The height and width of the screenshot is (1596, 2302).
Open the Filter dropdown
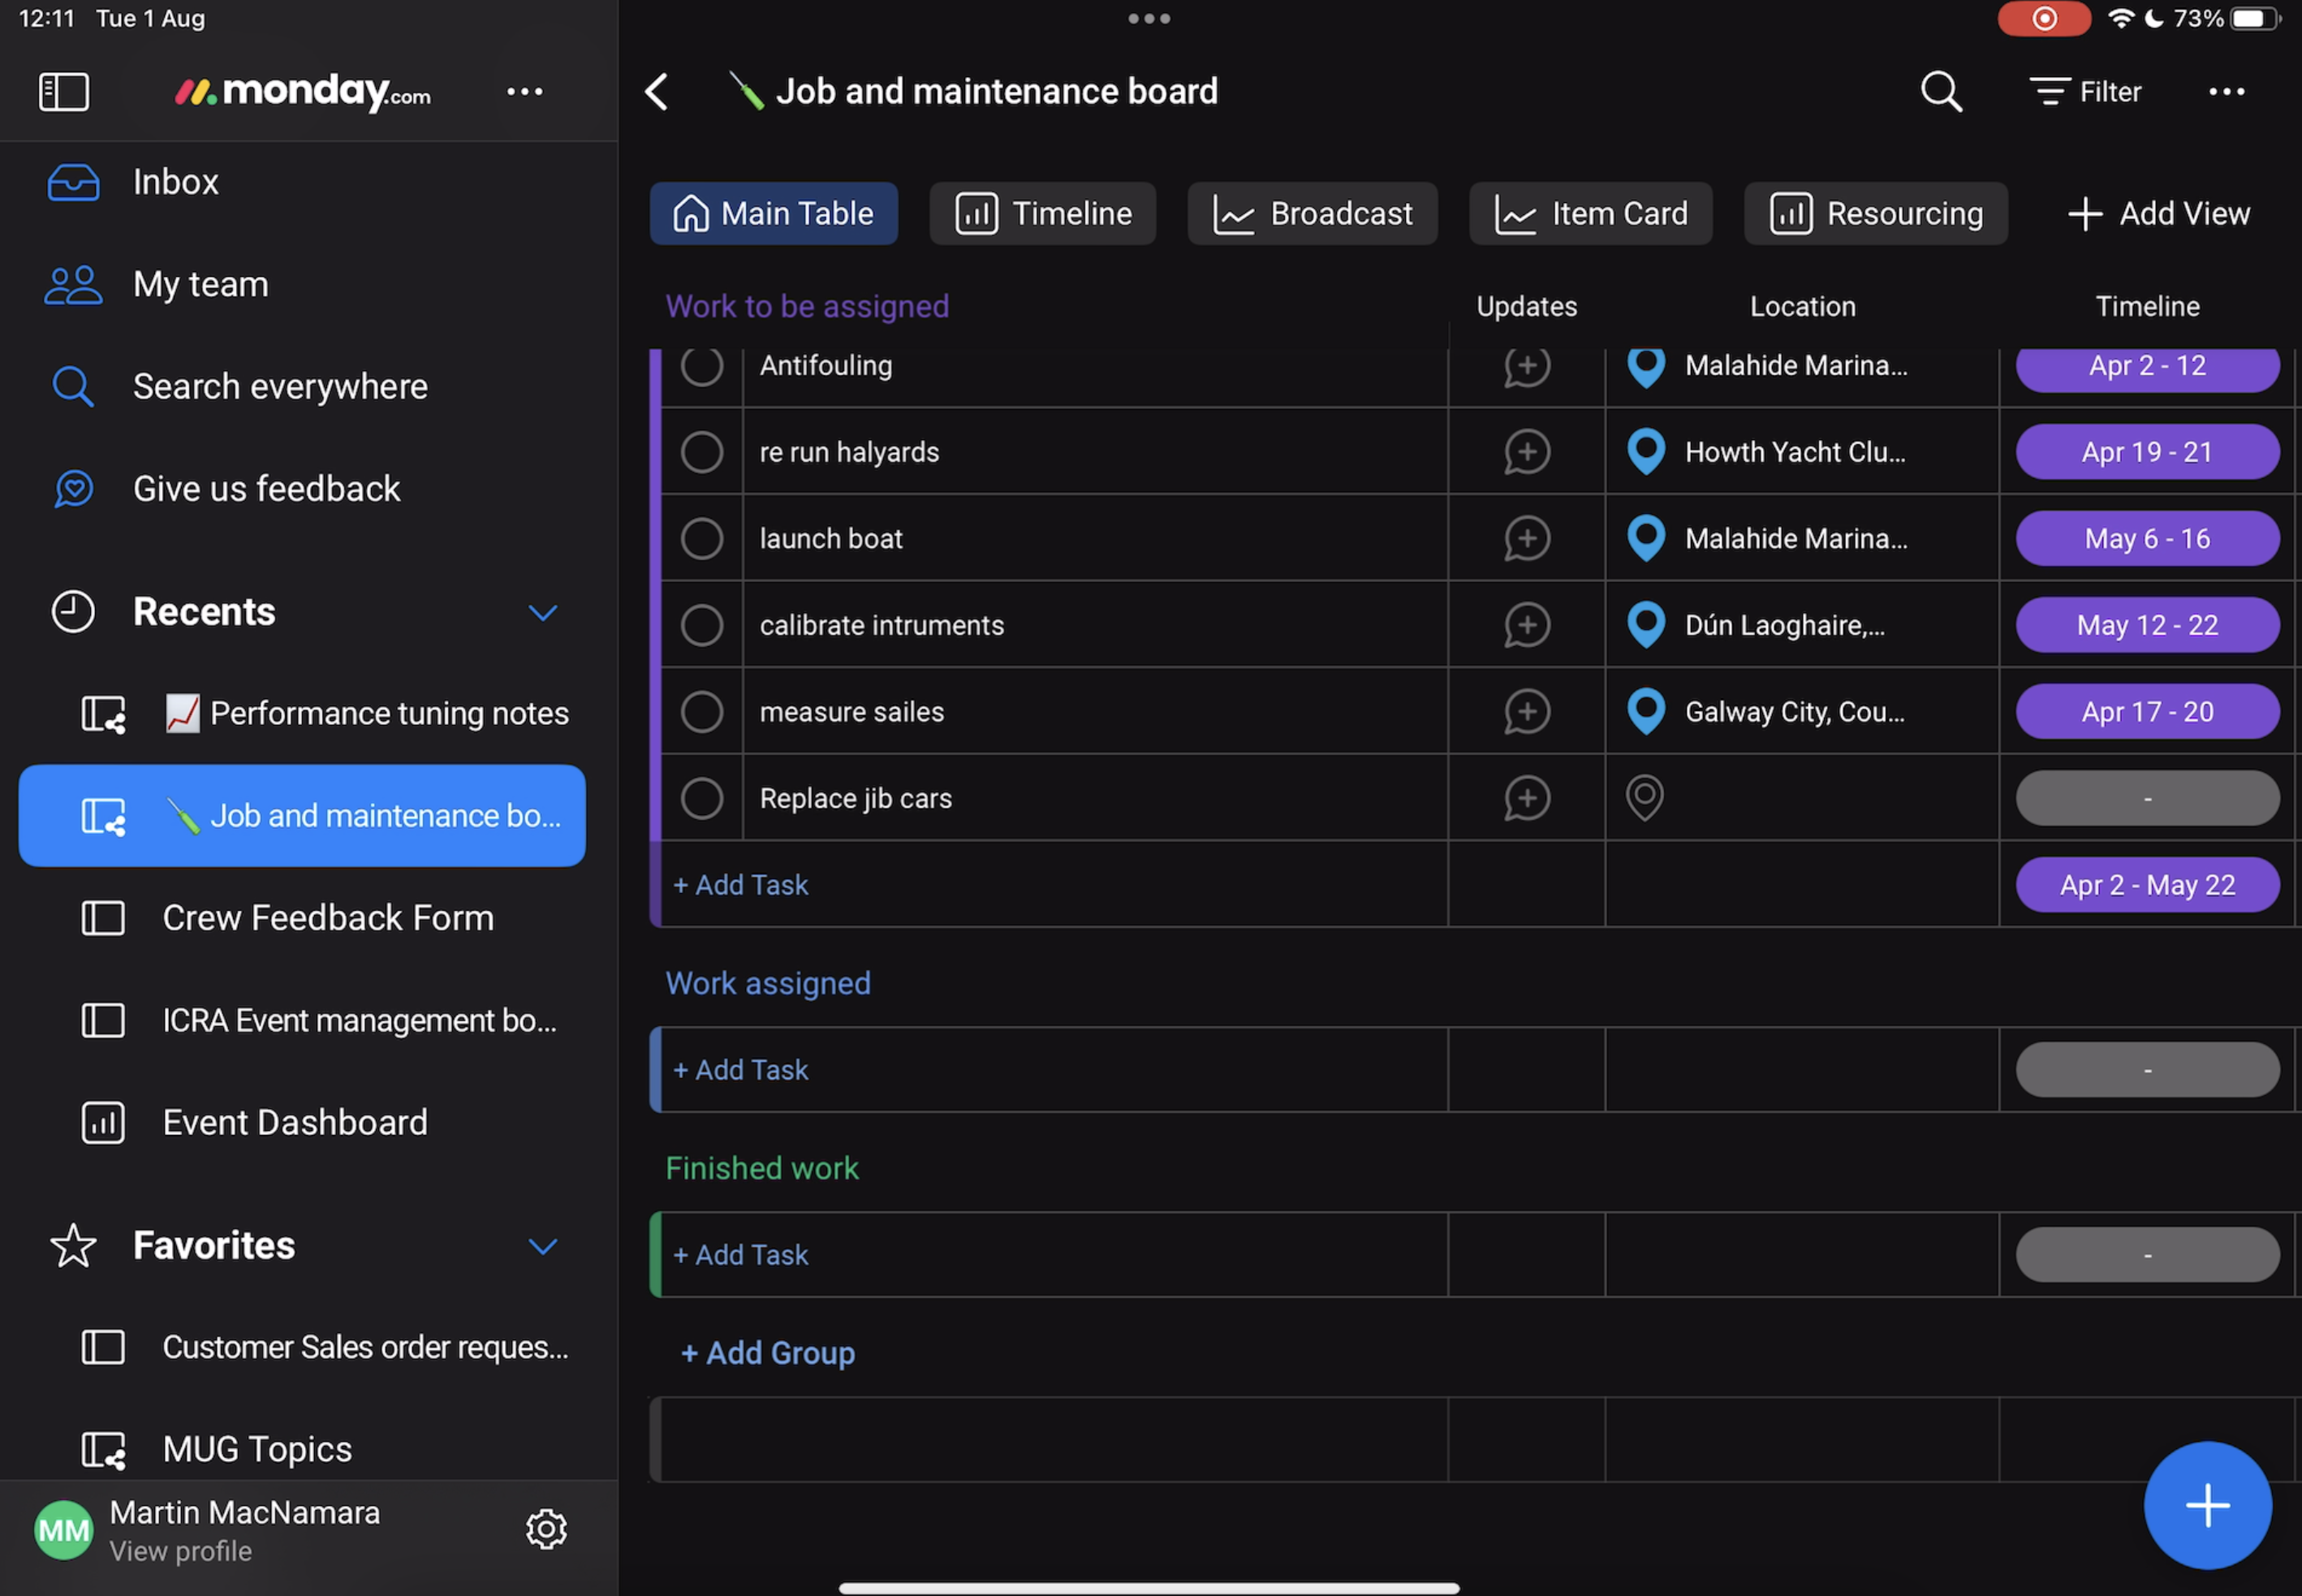click(2085, 92)
